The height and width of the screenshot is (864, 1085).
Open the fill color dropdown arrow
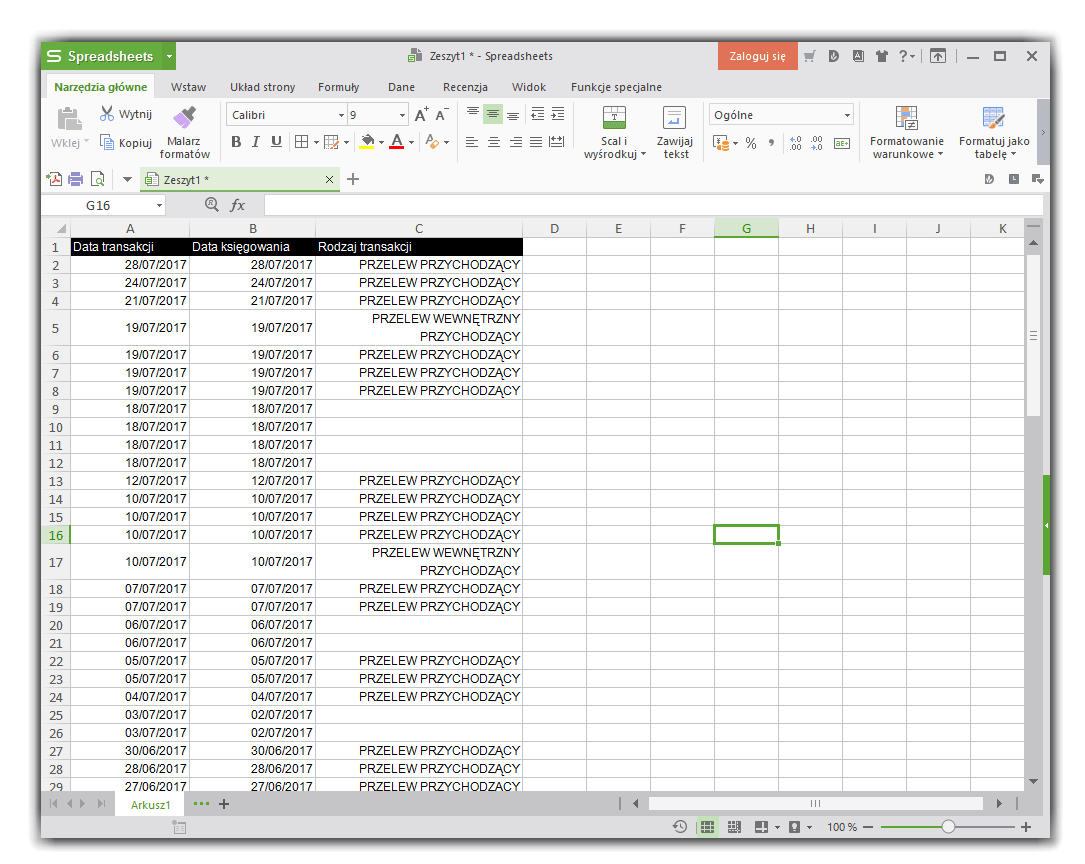381,143
